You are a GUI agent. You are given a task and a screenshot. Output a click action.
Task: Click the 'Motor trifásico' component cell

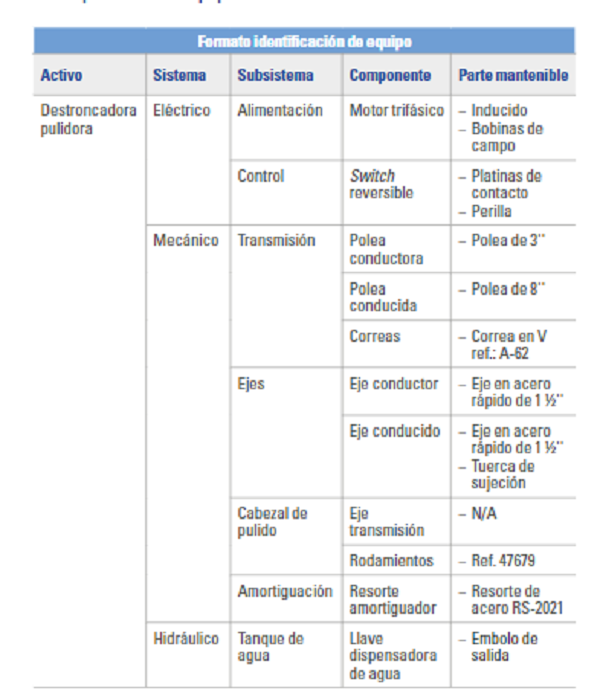coord(397,111)
